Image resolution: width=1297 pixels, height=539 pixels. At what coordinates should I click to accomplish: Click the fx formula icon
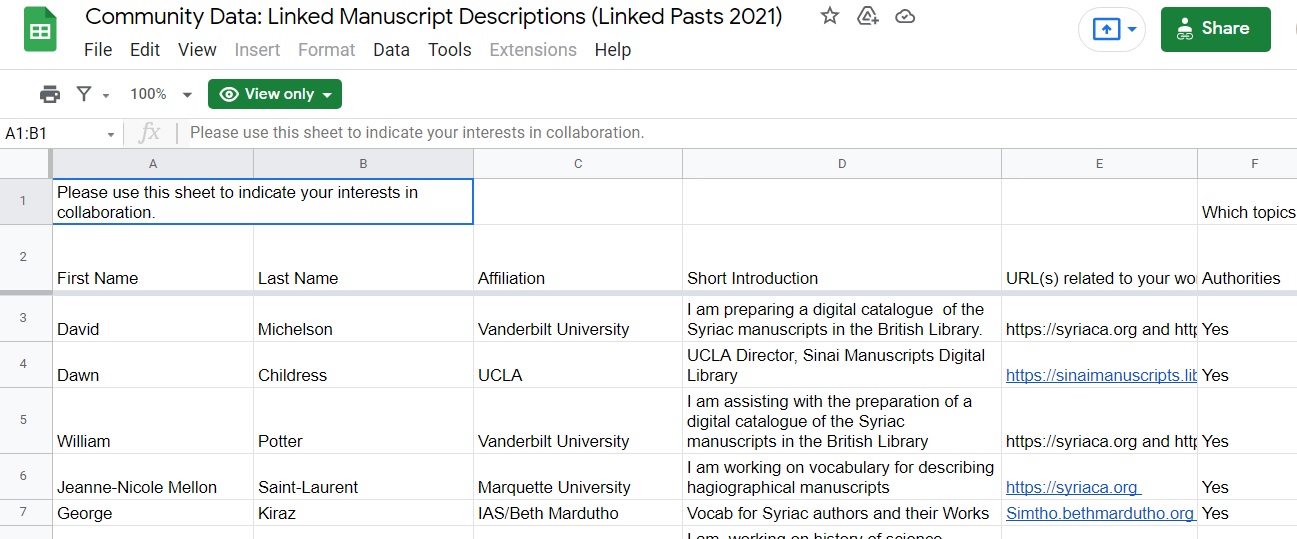[149, 133]
